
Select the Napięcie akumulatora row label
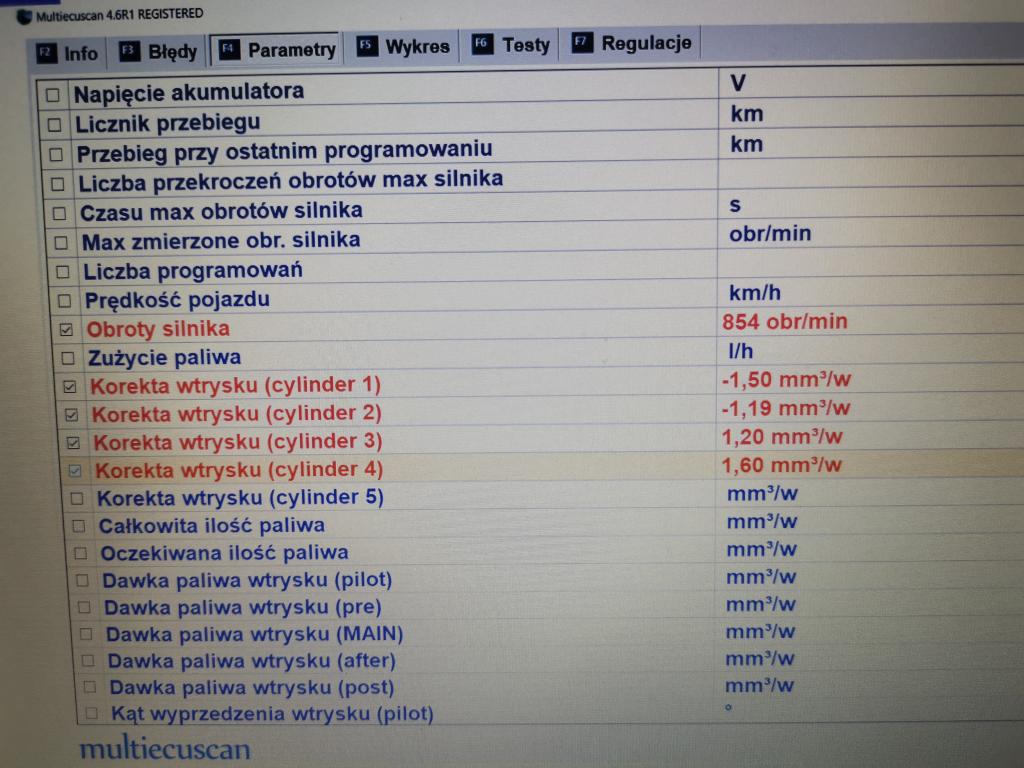click(x=189, y=93)
